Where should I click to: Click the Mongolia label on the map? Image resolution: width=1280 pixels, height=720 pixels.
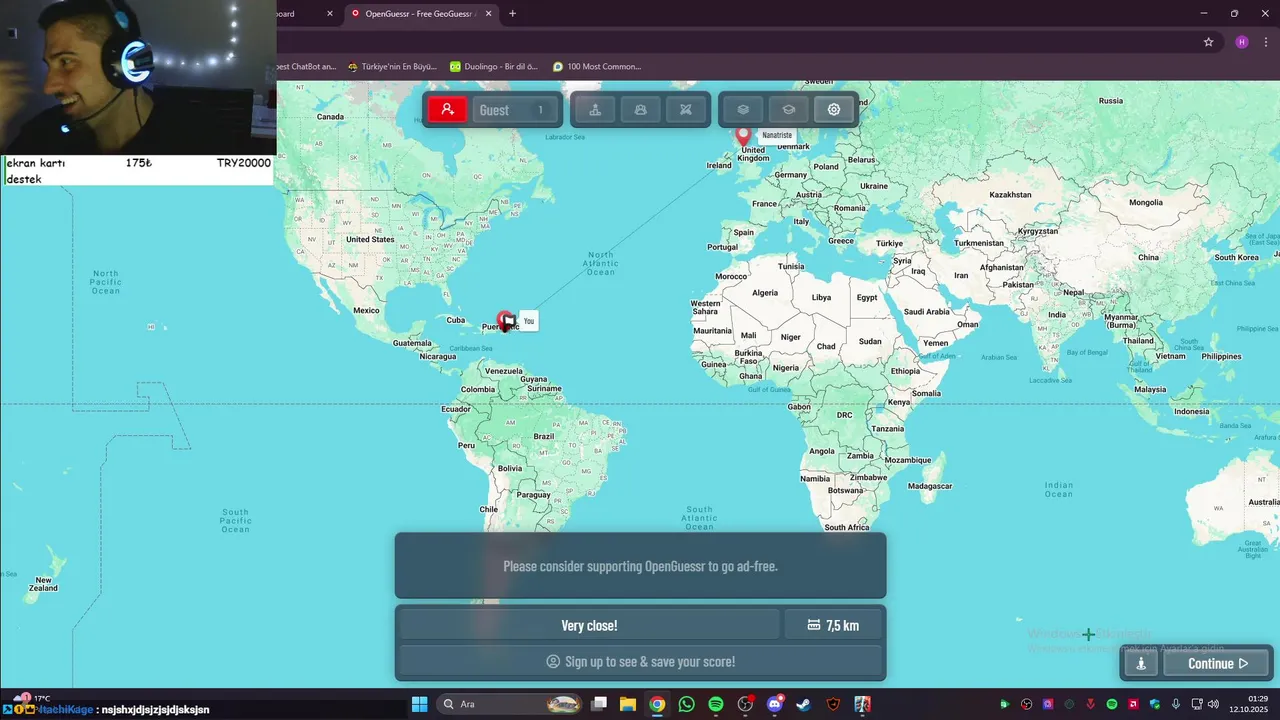point(1146,202)
